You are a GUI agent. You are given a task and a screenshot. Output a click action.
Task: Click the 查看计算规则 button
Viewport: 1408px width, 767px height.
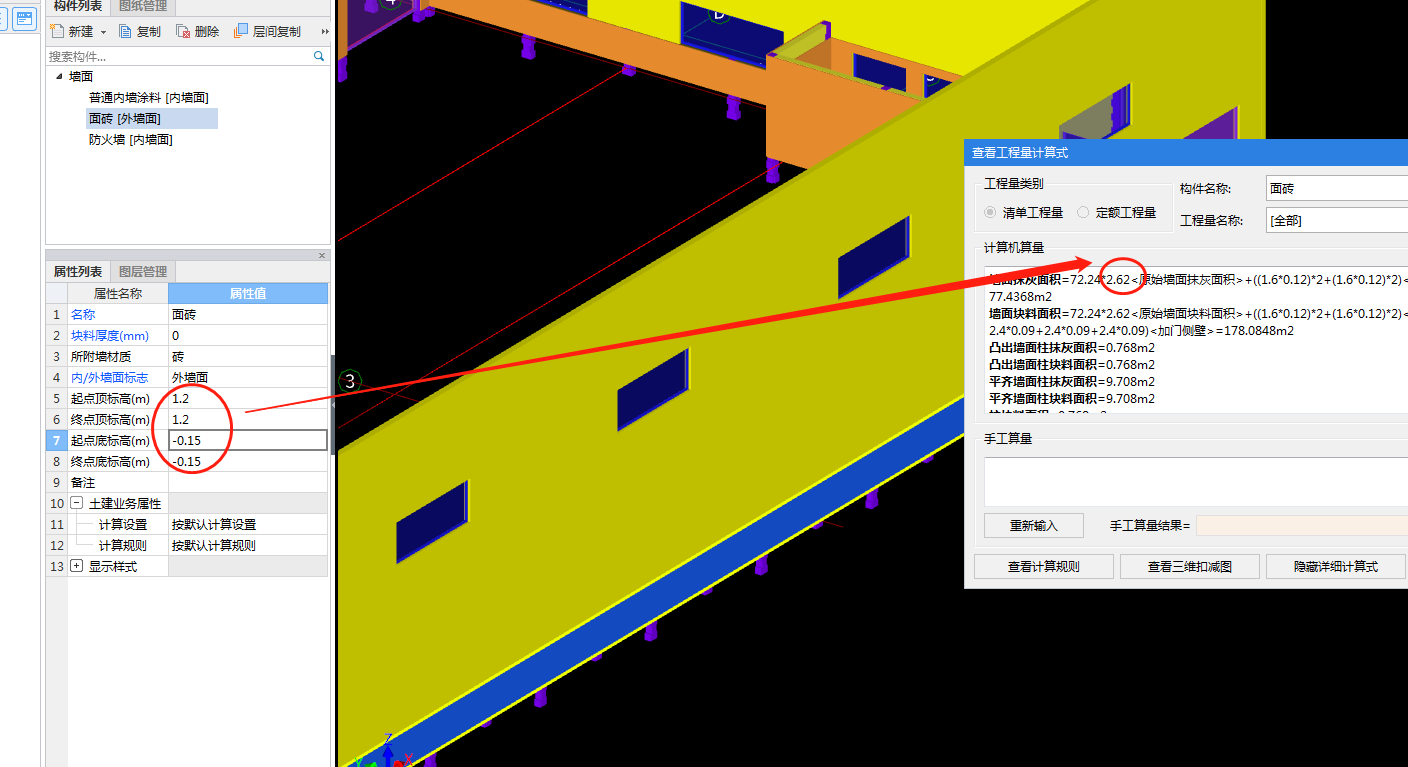point(1043,566)
